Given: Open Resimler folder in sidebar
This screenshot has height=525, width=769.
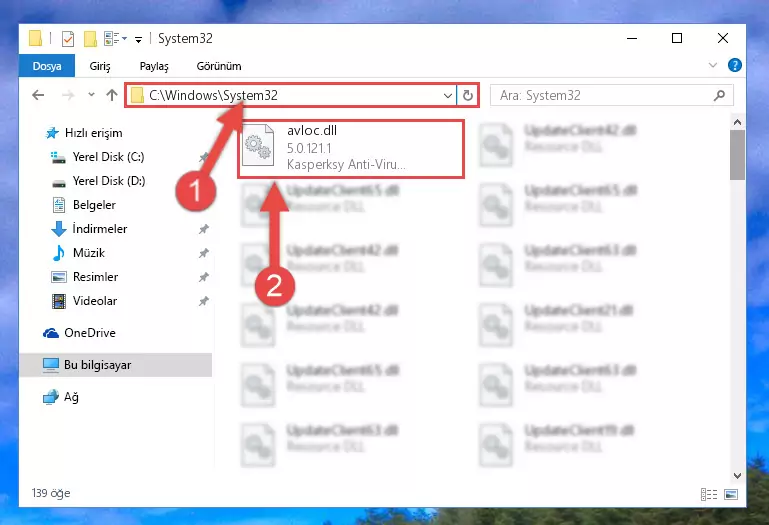Looking at the screenshot, I should pos(95,277).
